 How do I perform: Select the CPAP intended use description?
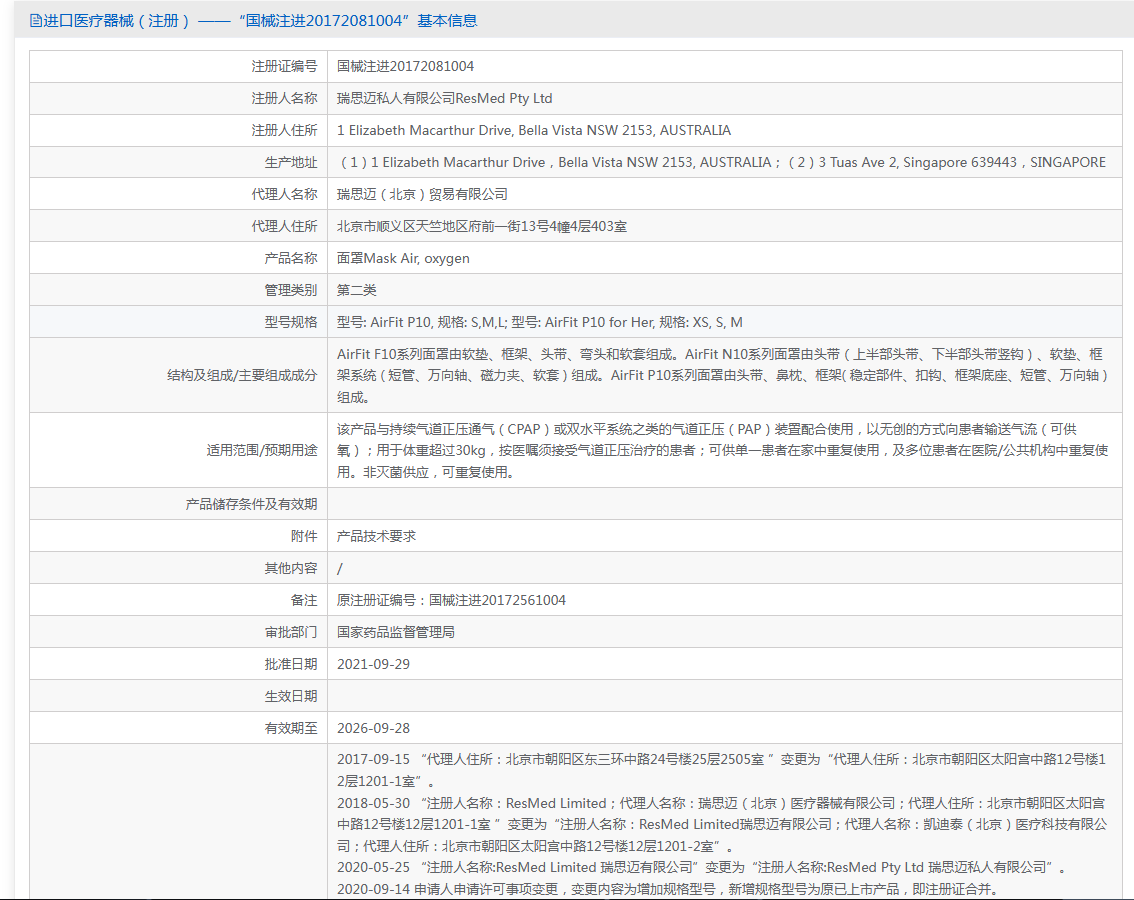722,450
